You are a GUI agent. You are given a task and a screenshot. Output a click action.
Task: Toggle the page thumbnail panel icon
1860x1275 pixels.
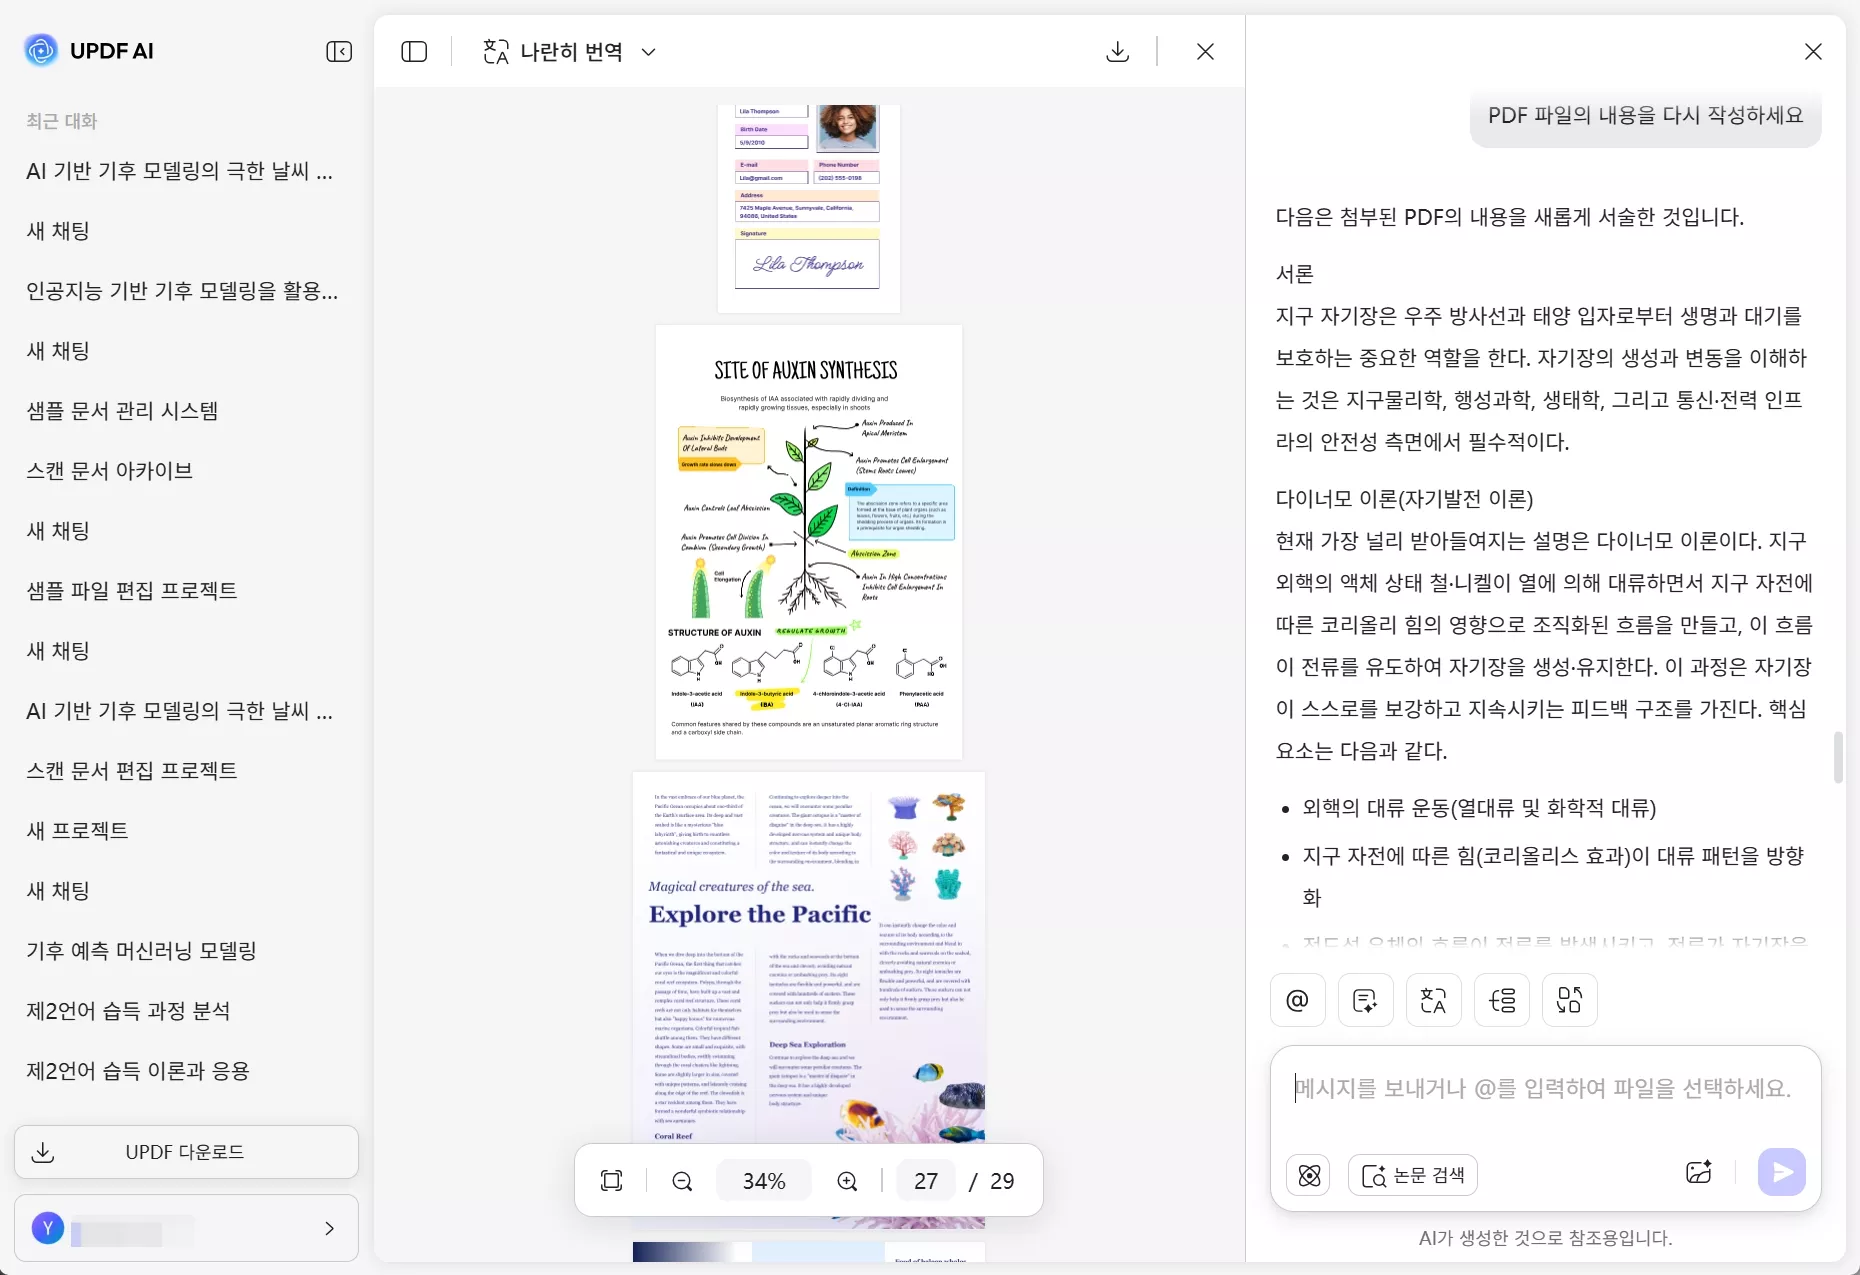click(x=413, y=51)
